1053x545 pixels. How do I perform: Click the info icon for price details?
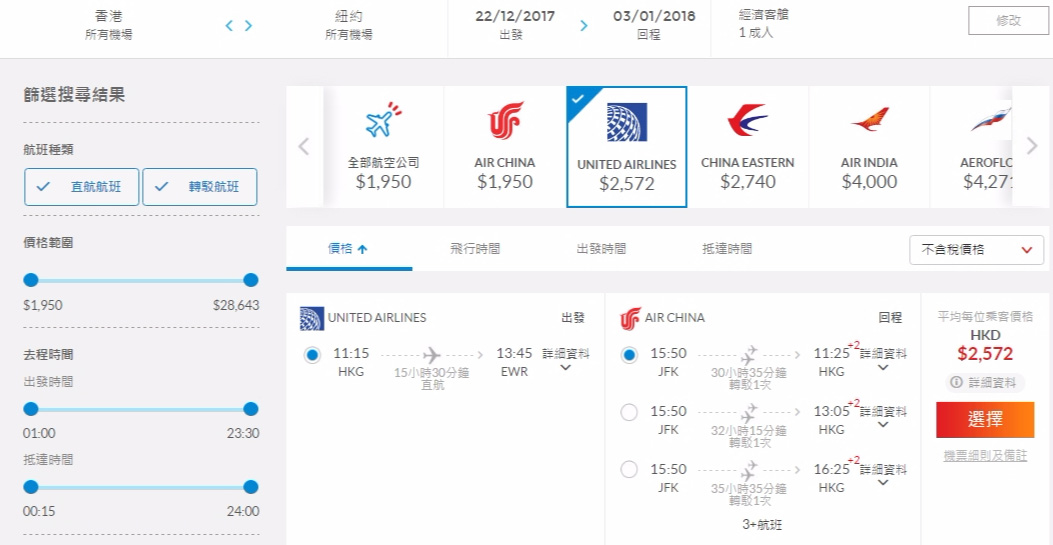[x=956, y=383]
